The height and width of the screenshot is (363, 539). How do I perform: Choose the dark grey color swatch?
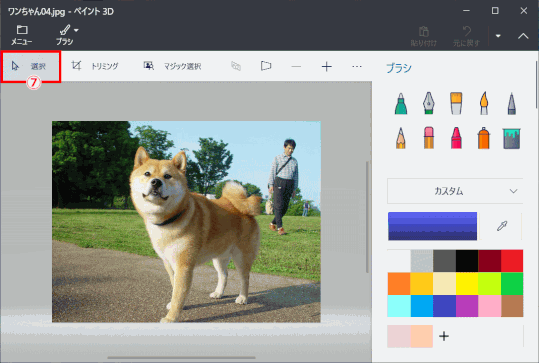(x=444, y=261)
